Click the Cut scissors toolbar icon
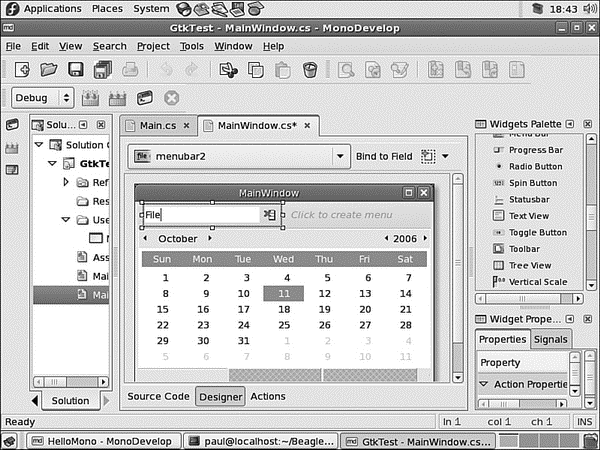The height and width of the screenshot is (450, 600). tap(228, 70)
